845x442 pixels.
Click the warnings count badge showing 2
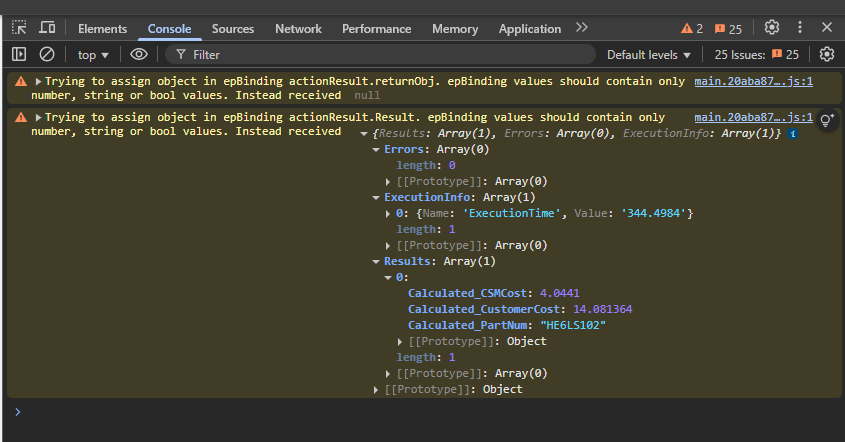tap(691, 29)
